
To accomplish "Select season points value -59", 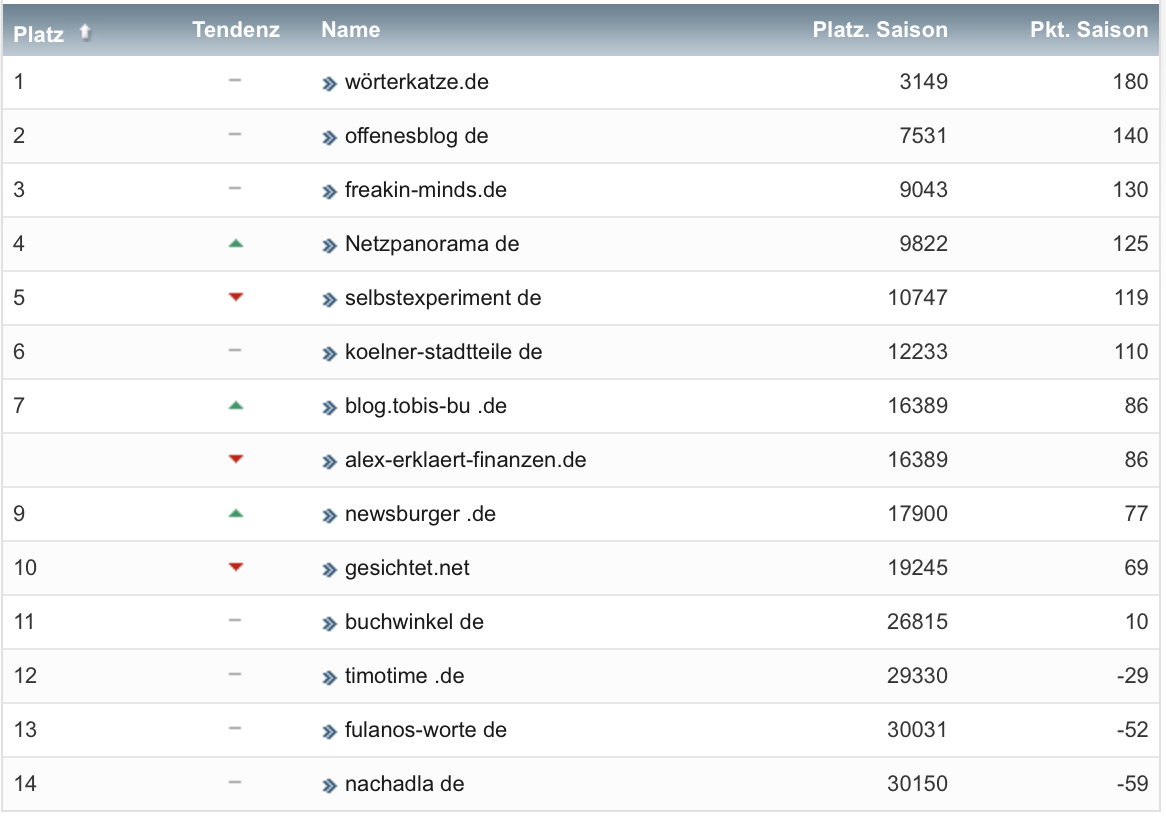I will coord(1133,784).
